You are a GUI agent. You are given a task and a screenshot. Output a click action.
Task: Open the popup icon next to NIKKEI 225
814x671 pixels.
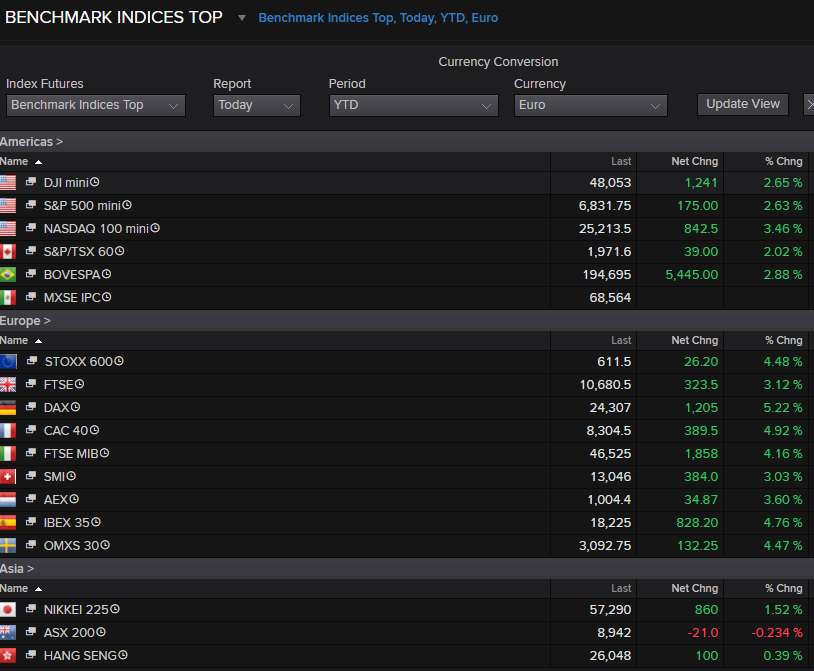coord(31,608)
